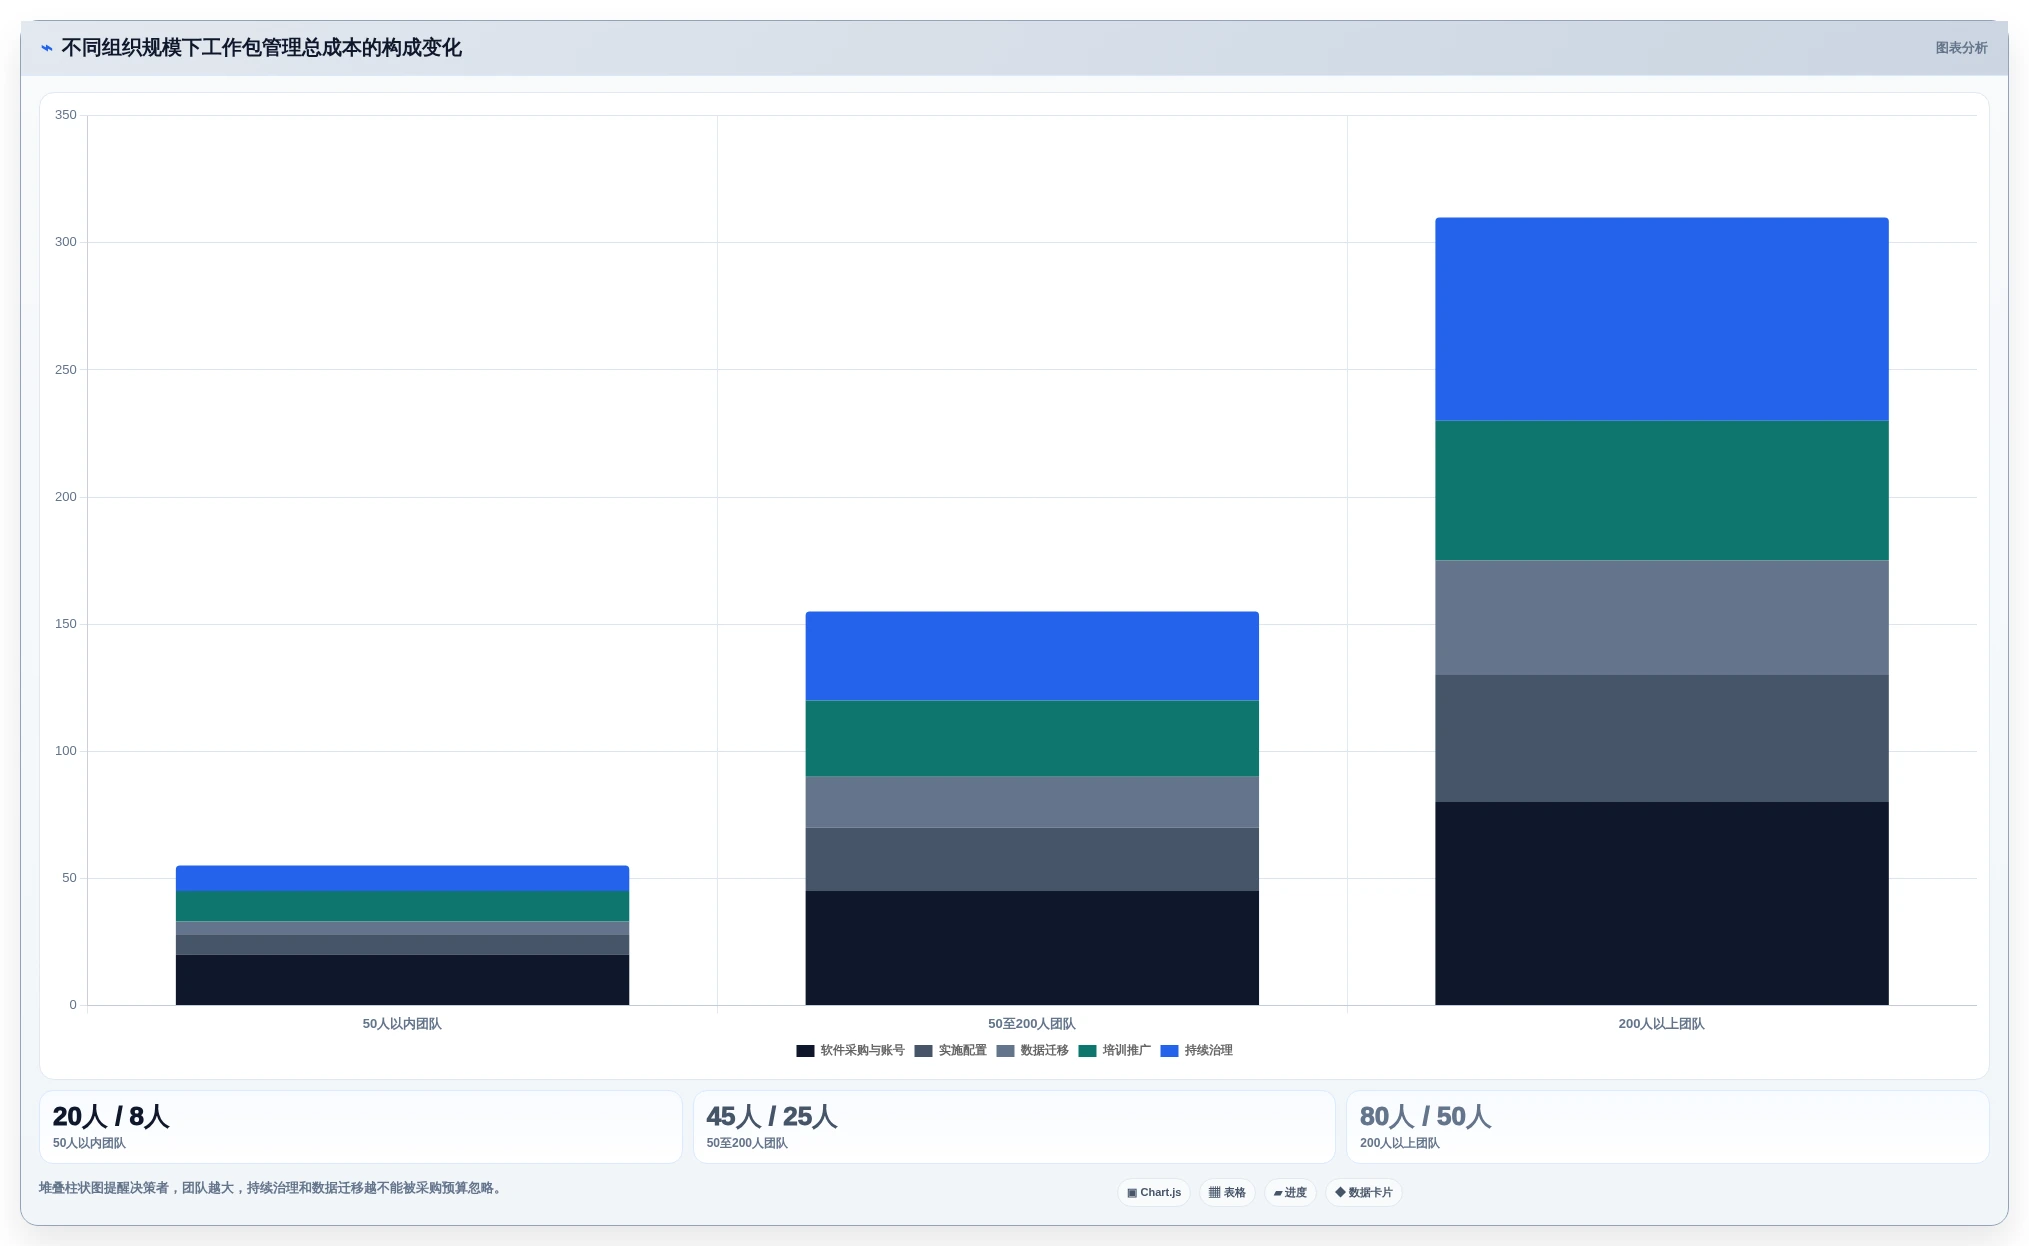
Task: Click the green 培训推广 segment of 200人以上团队 bar
Action: click(x=1661, y=490)
